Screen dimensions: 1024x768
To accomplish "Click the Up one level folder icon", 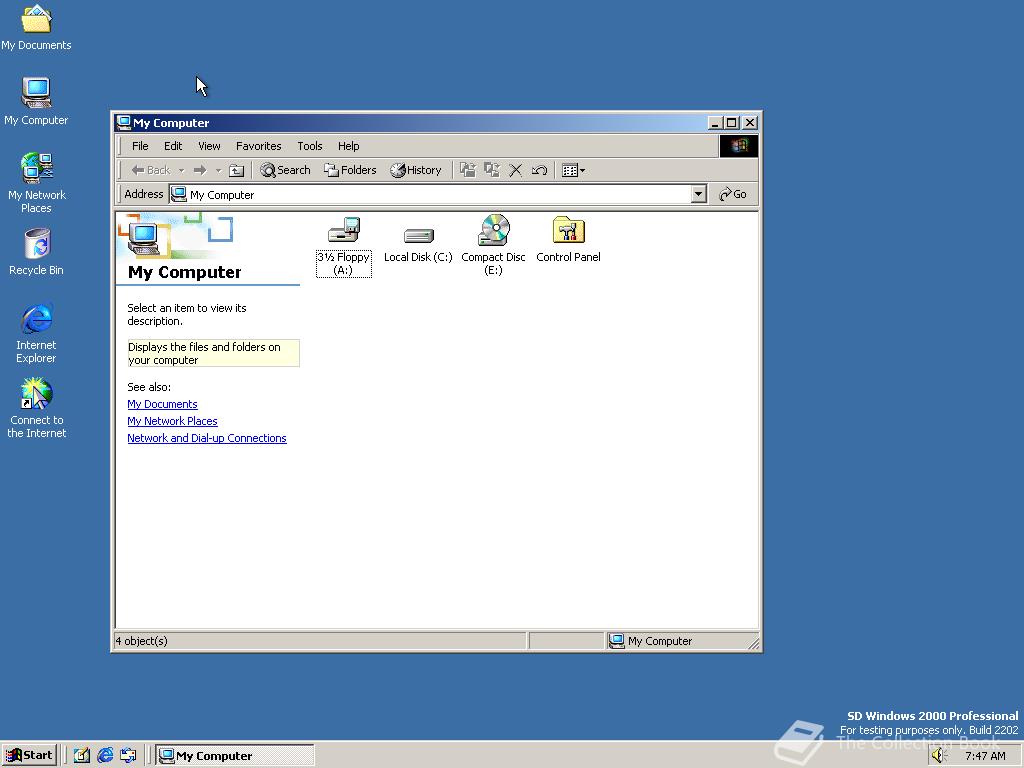I will click(x=236, y=170).
